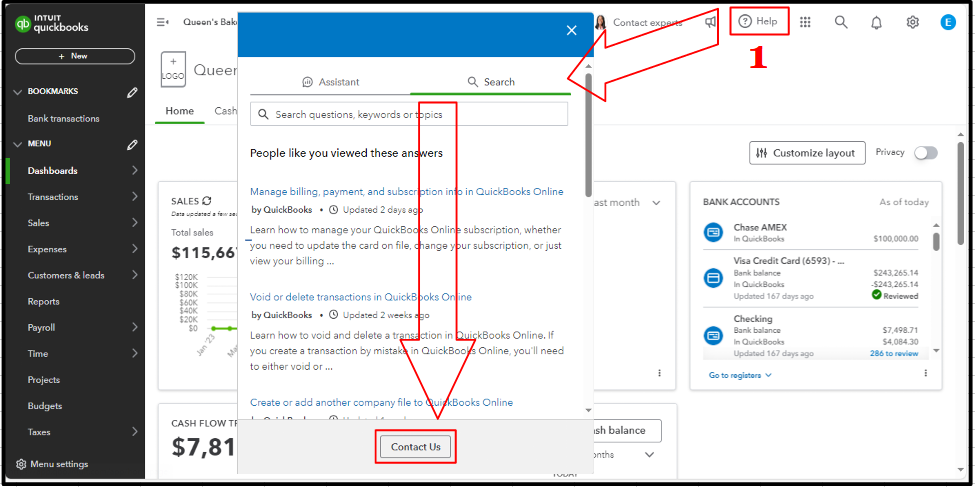The image size is (975, 487).
Task: Select the Checking account row
Action: (810, 336)
